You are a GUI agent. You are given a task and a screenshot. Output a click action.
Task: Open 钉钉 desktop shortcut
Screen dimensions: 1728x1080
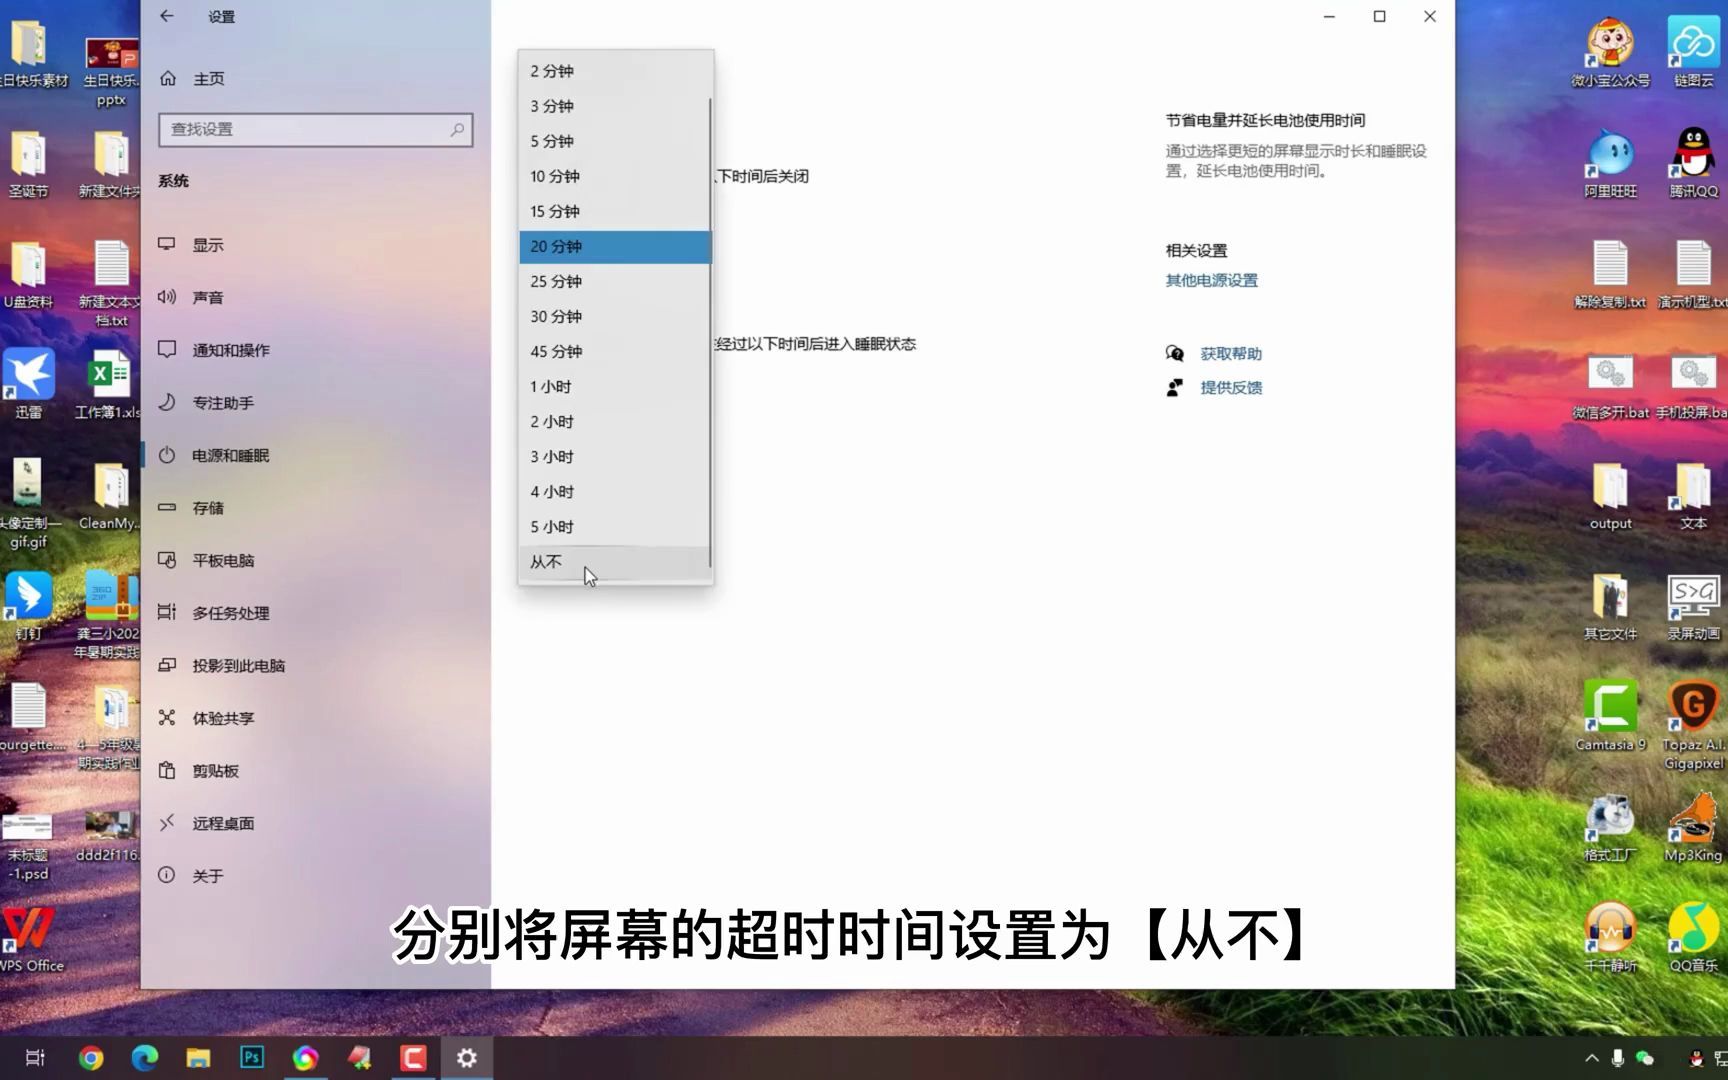[x=29, y=606]
